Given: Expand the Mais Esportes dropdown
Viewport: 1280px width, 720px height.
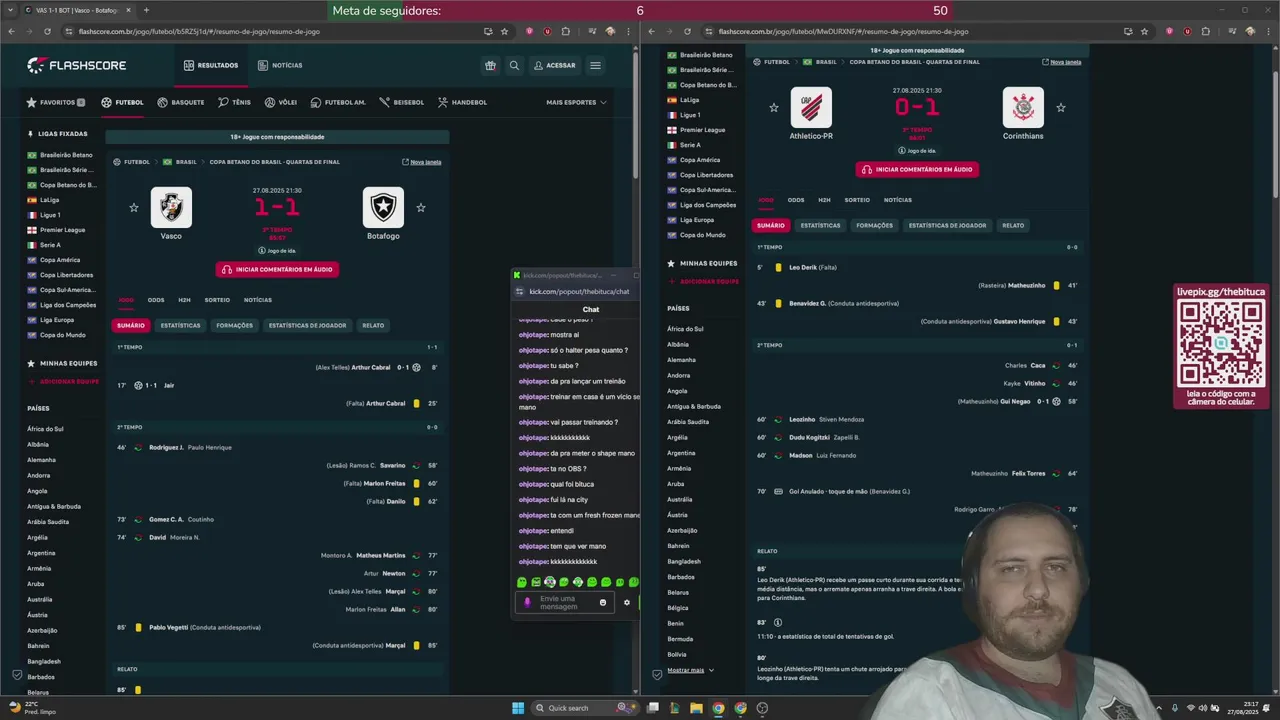Looking at the screenshot, I should pos(576,102).
